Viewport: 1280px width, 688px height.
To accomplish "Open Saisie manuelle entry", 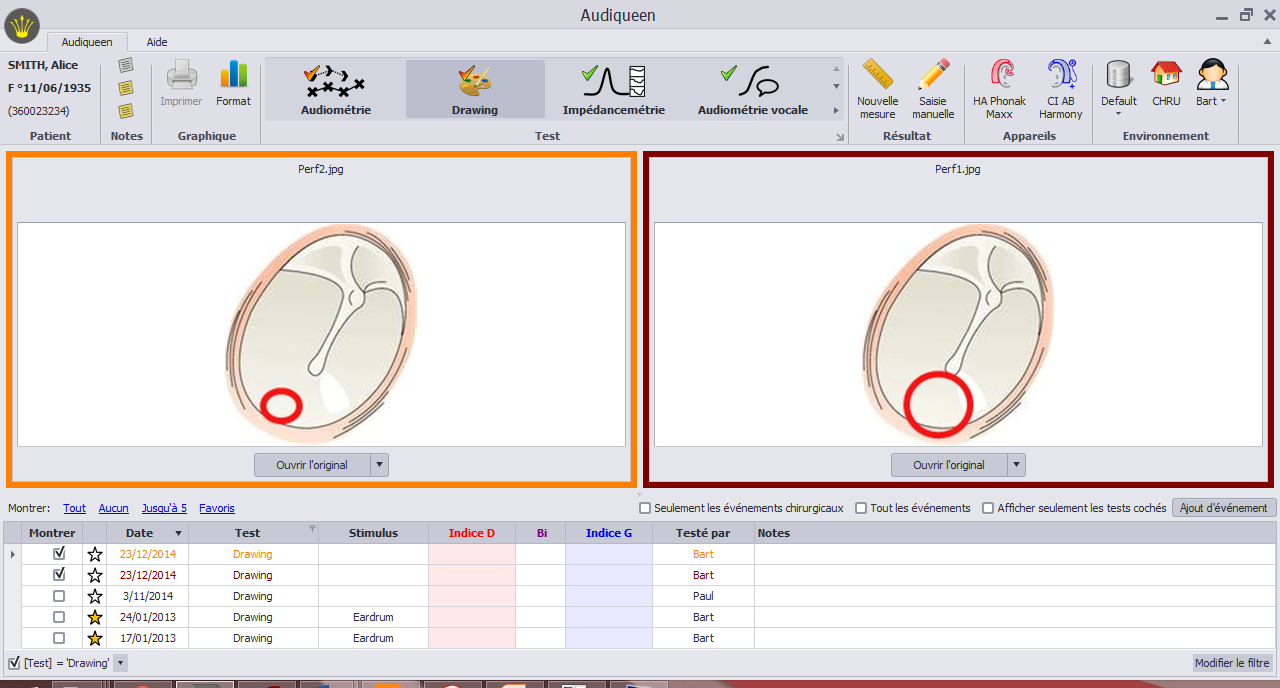I will (x=933, y=88).
